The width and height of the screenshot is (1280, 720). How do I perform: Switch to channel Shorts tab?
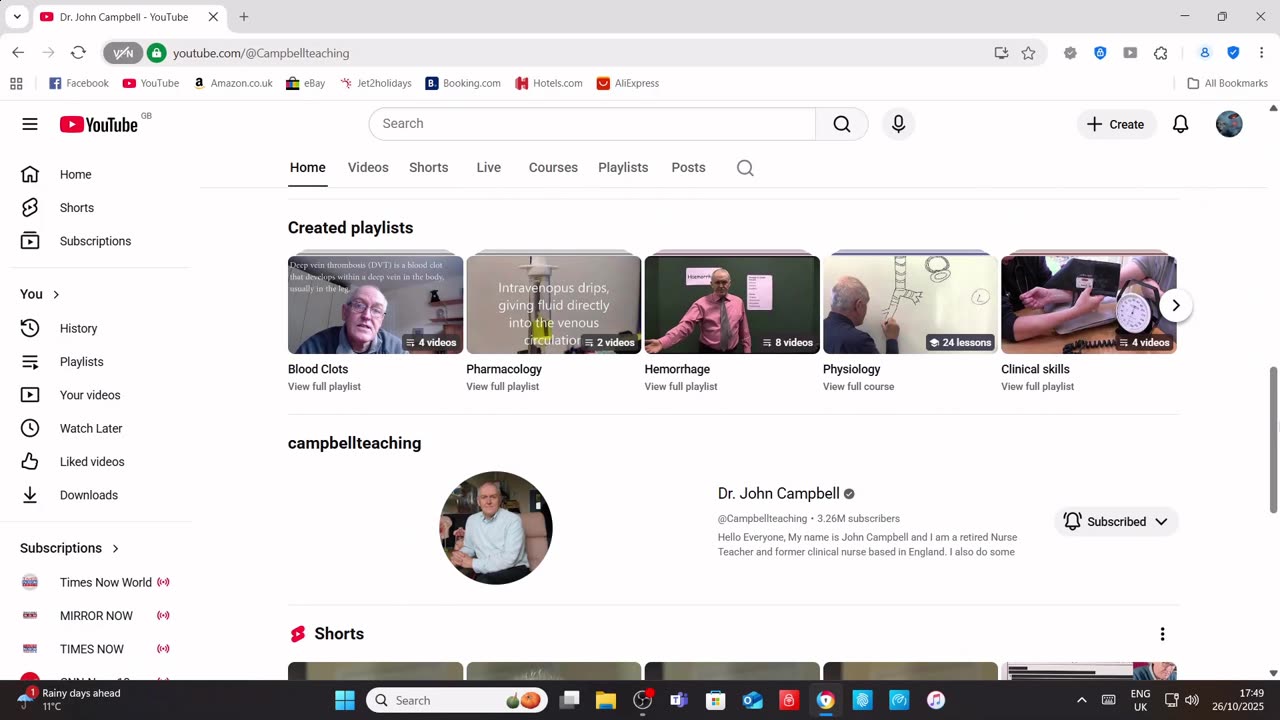coord(428,168)
